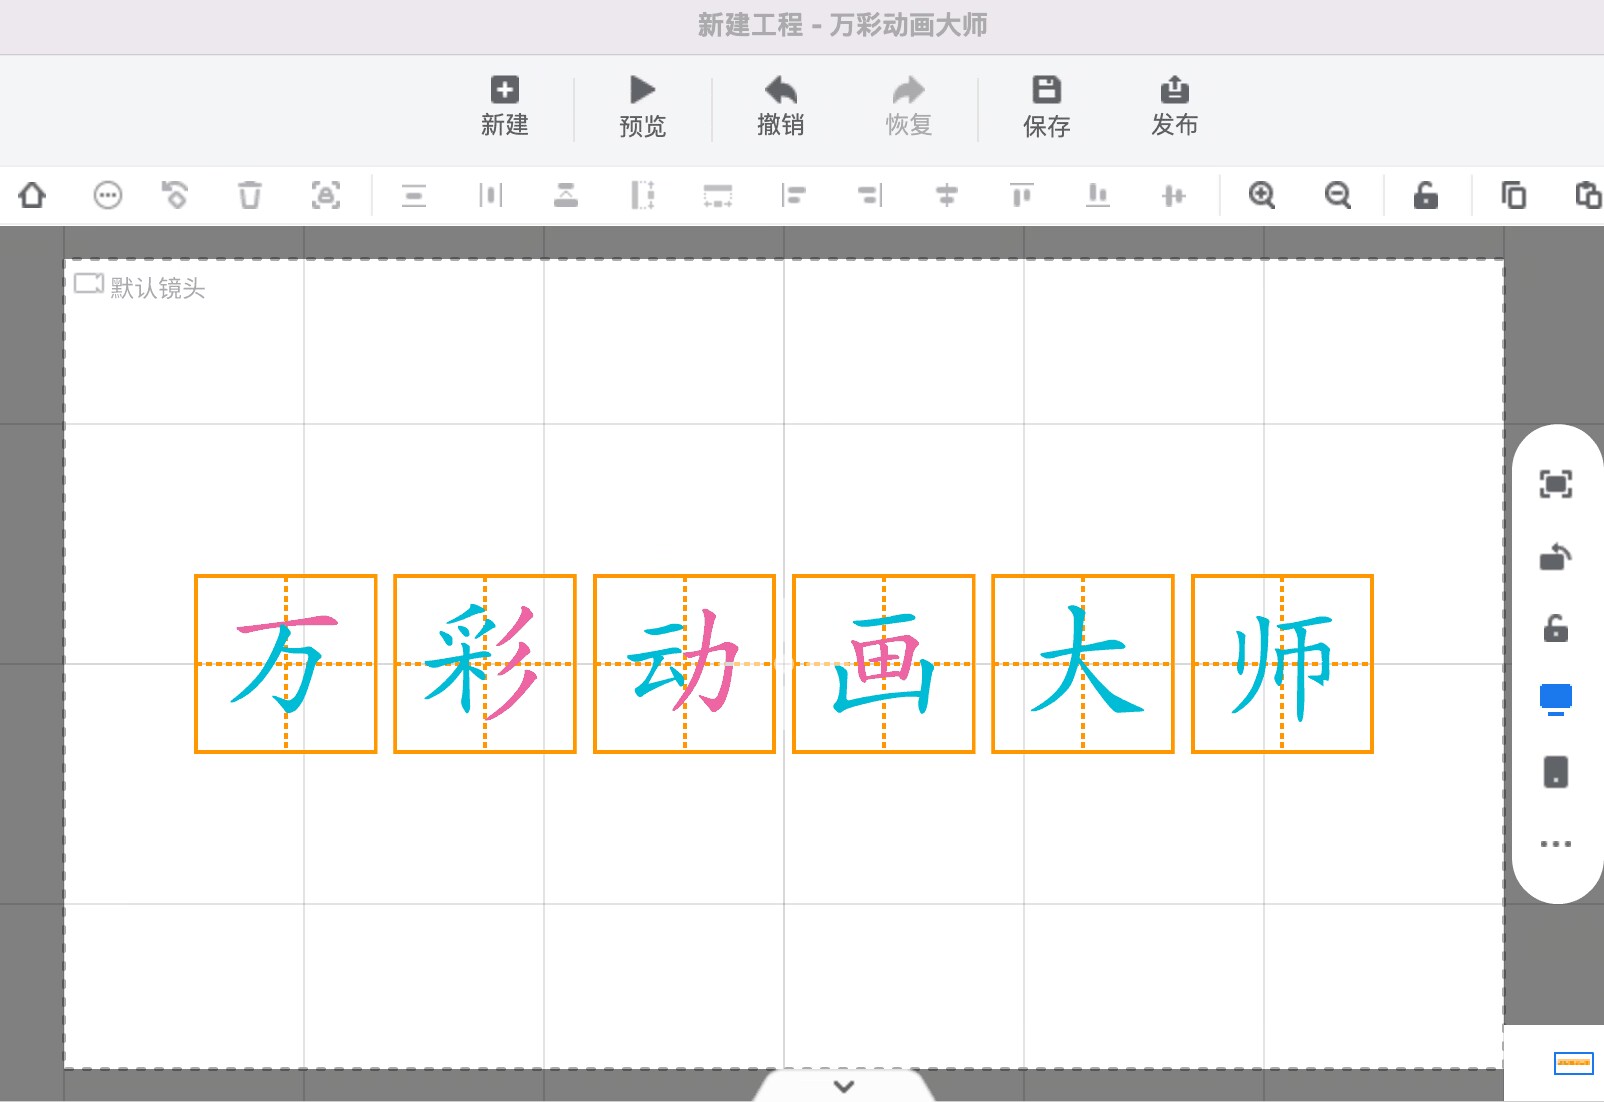Select the 大 character box
The image size is (1604, 1102).
click(x=1082, y=664)
